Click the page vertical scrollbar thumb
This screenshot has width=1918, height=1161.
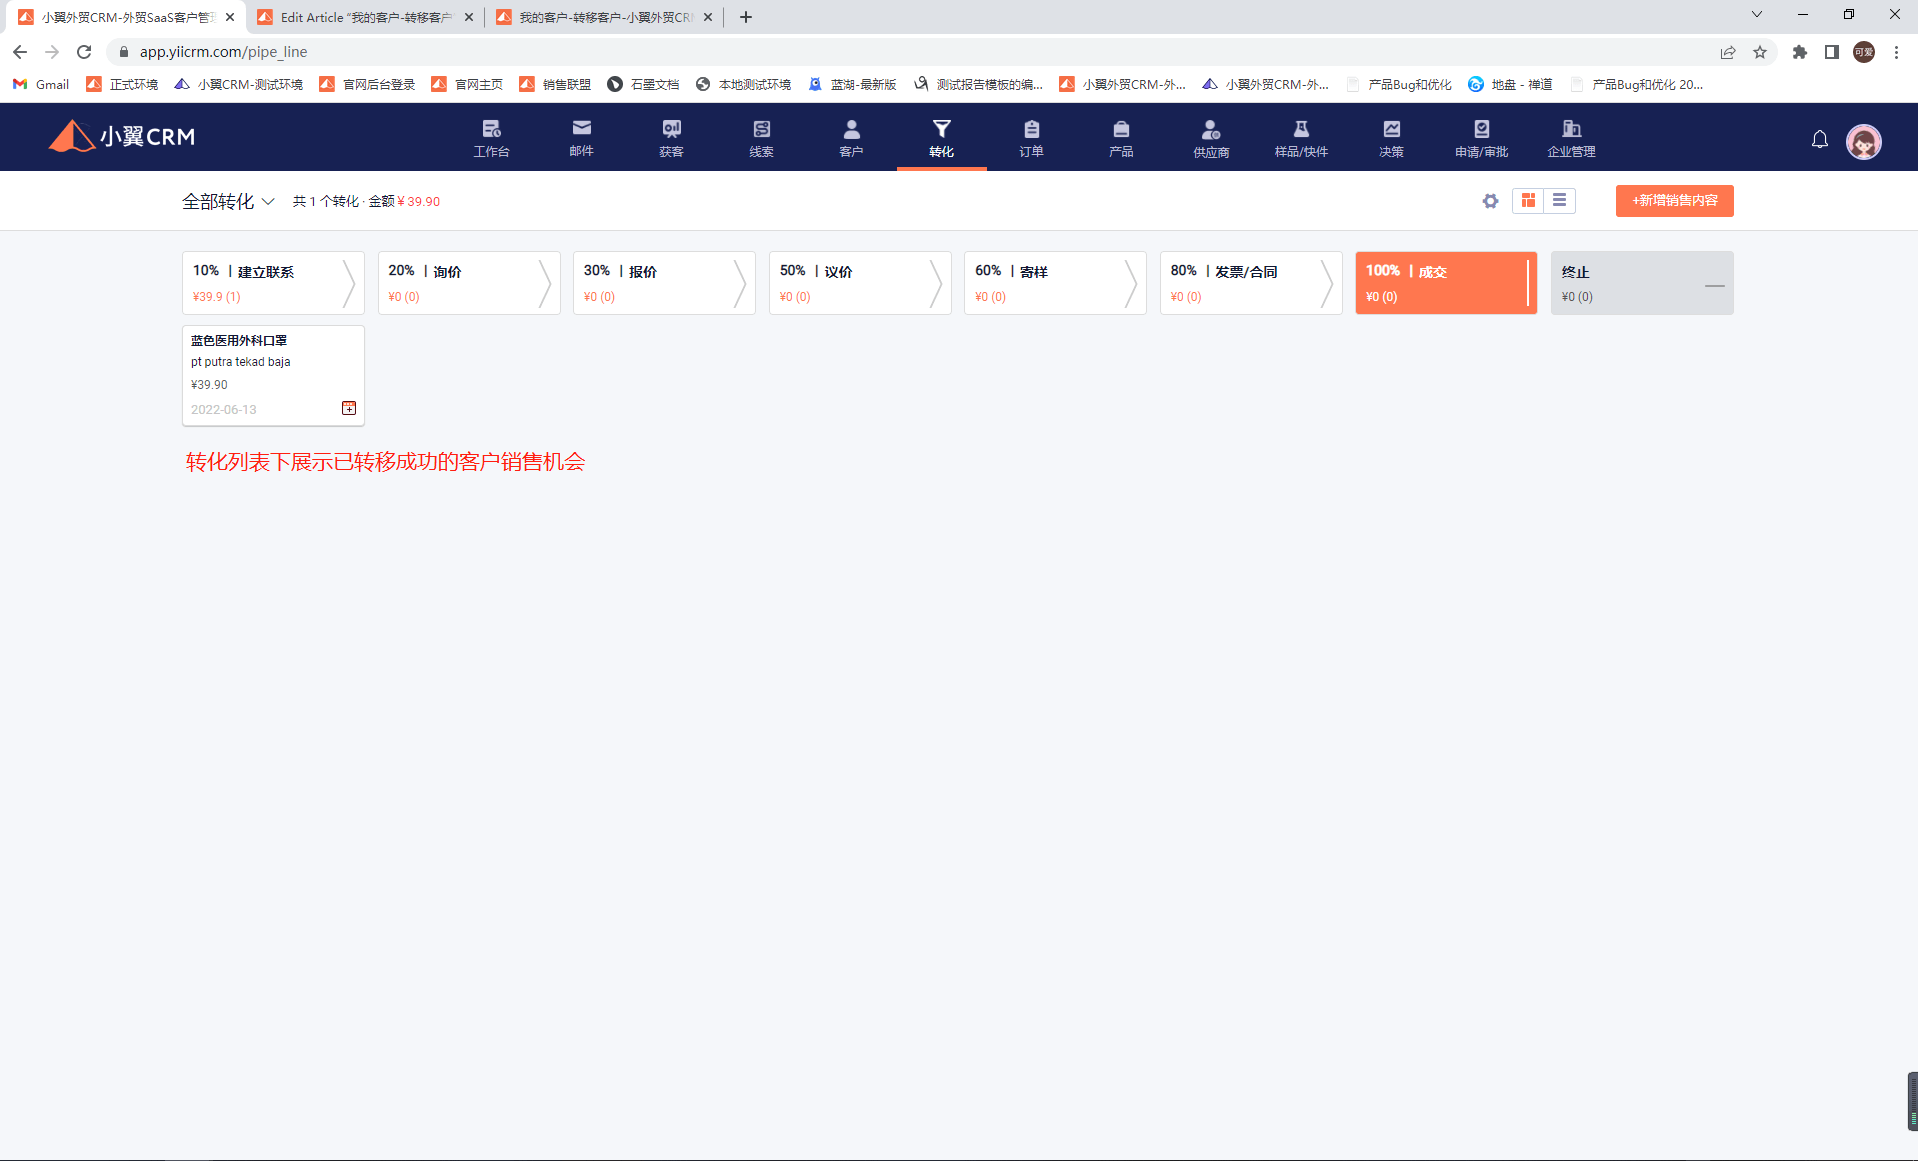[1912, 1101]
